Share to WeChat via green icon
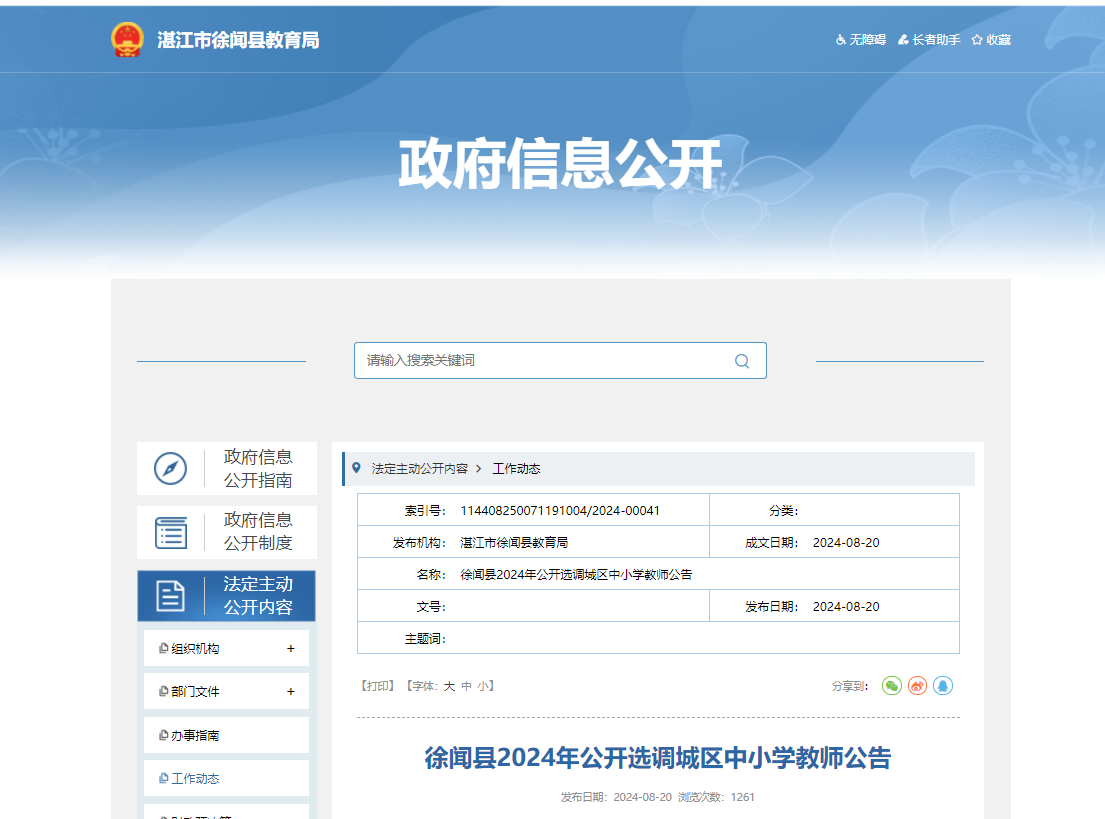 [892, 686]
